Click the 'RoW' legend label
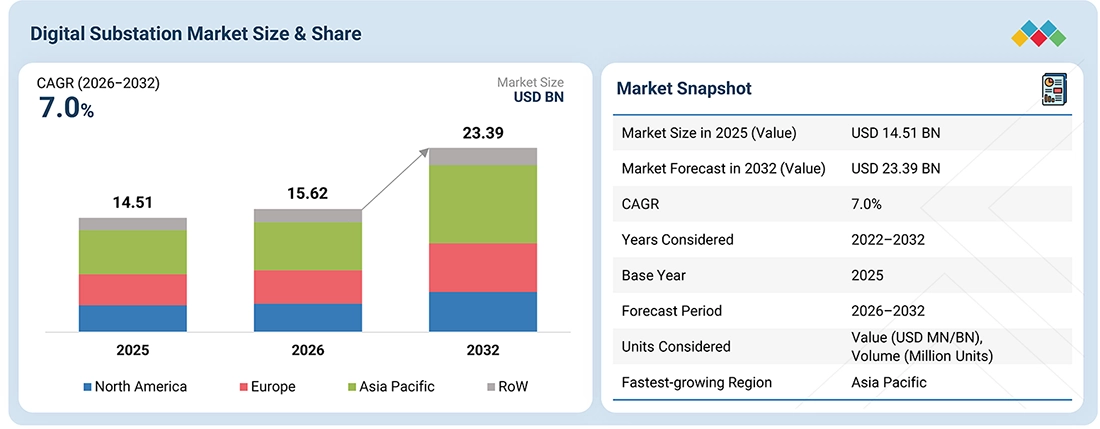This screenshot has height=429, width=1100. 513,387
